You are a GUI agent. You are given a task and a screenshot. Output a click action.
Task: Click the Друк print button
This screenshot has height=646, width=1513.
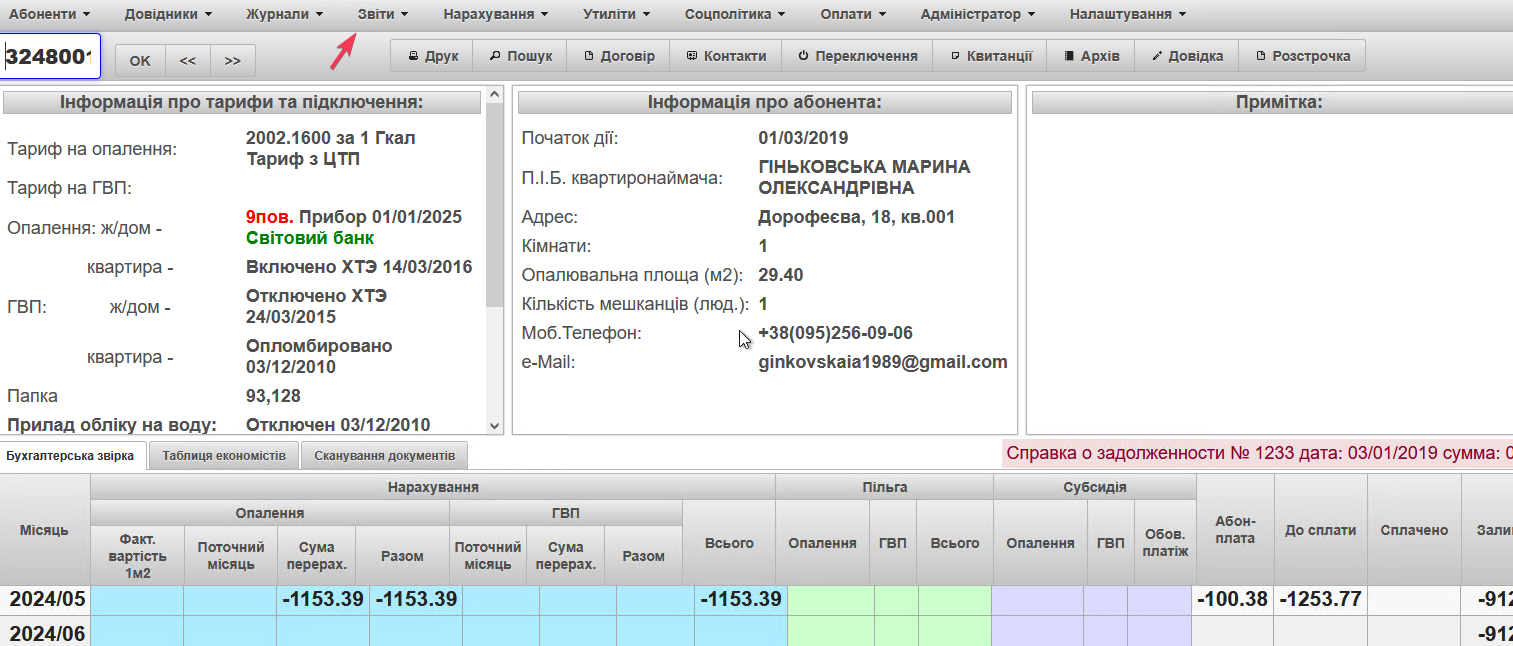point(432,56)
